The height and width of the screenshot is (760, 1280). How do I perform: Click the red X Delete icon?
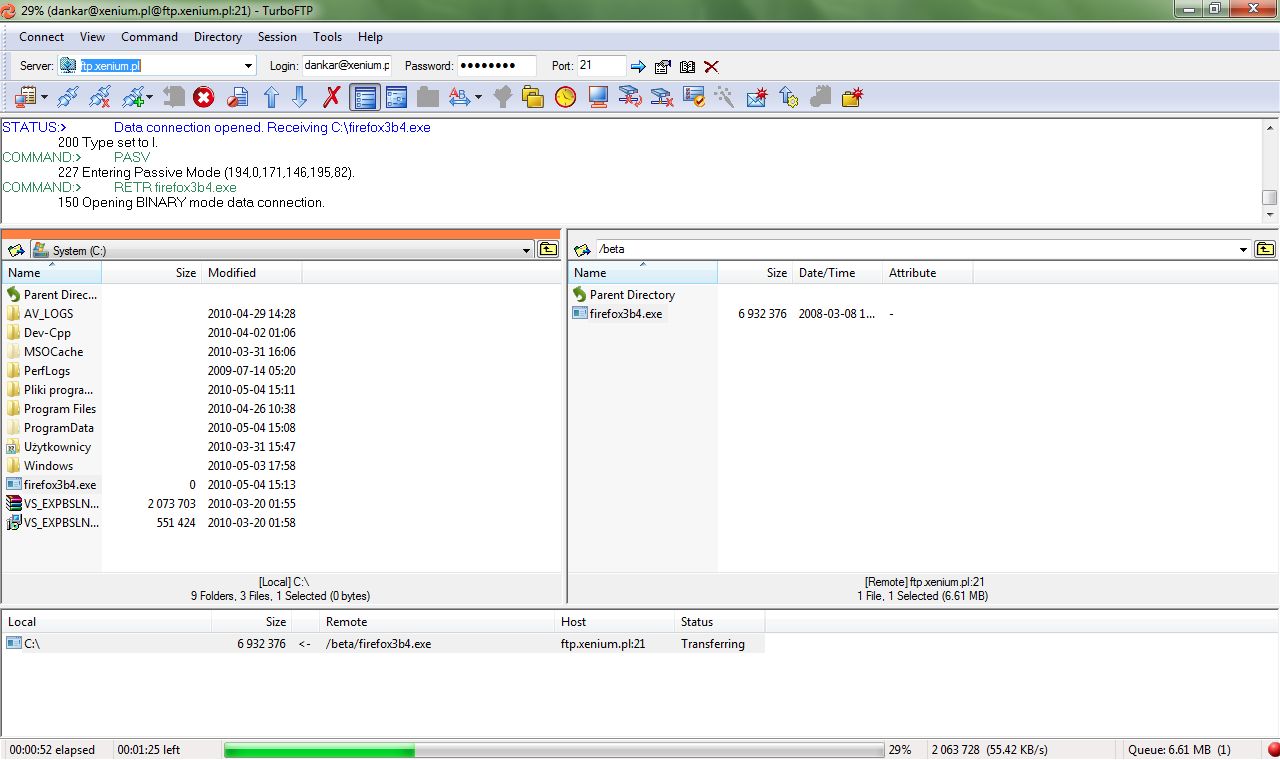pos(331,97)
